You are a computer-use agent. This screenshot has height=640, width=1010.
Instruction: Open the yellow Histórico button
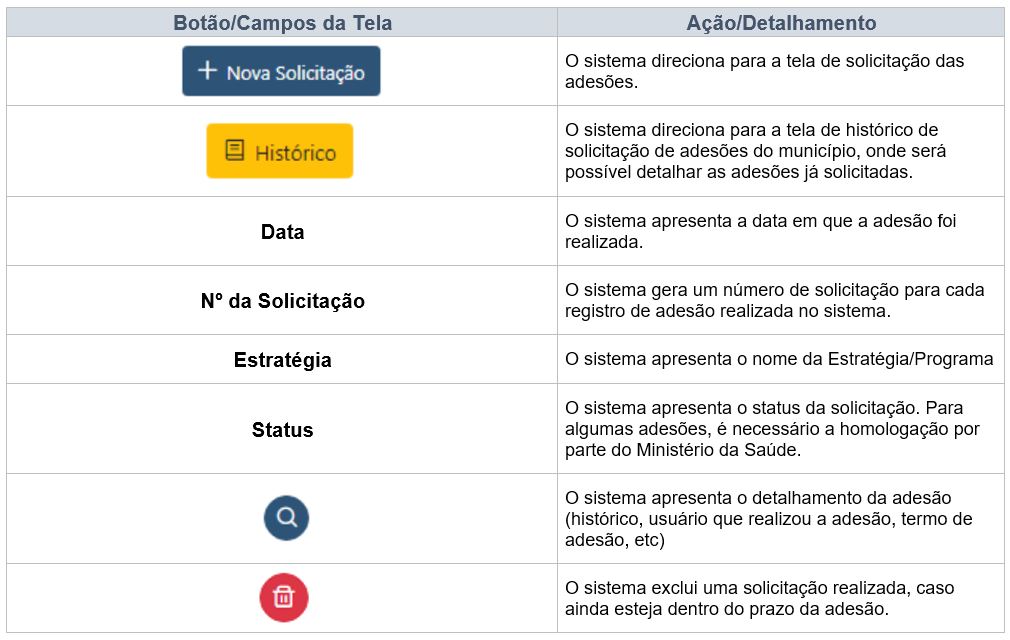(x=280, y=151)
